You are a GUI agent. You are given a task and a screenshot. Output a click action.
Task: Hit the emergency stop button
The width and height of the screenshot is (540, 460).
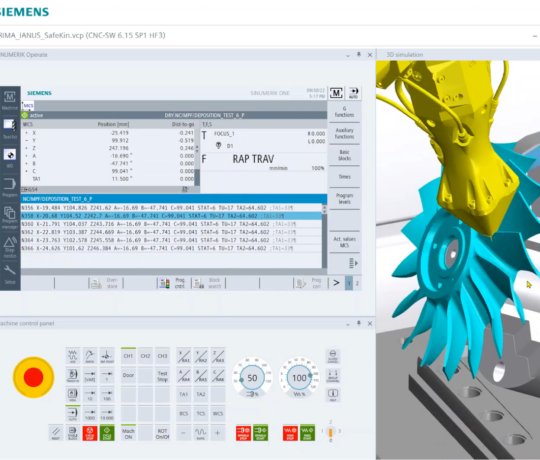[33, 377]
